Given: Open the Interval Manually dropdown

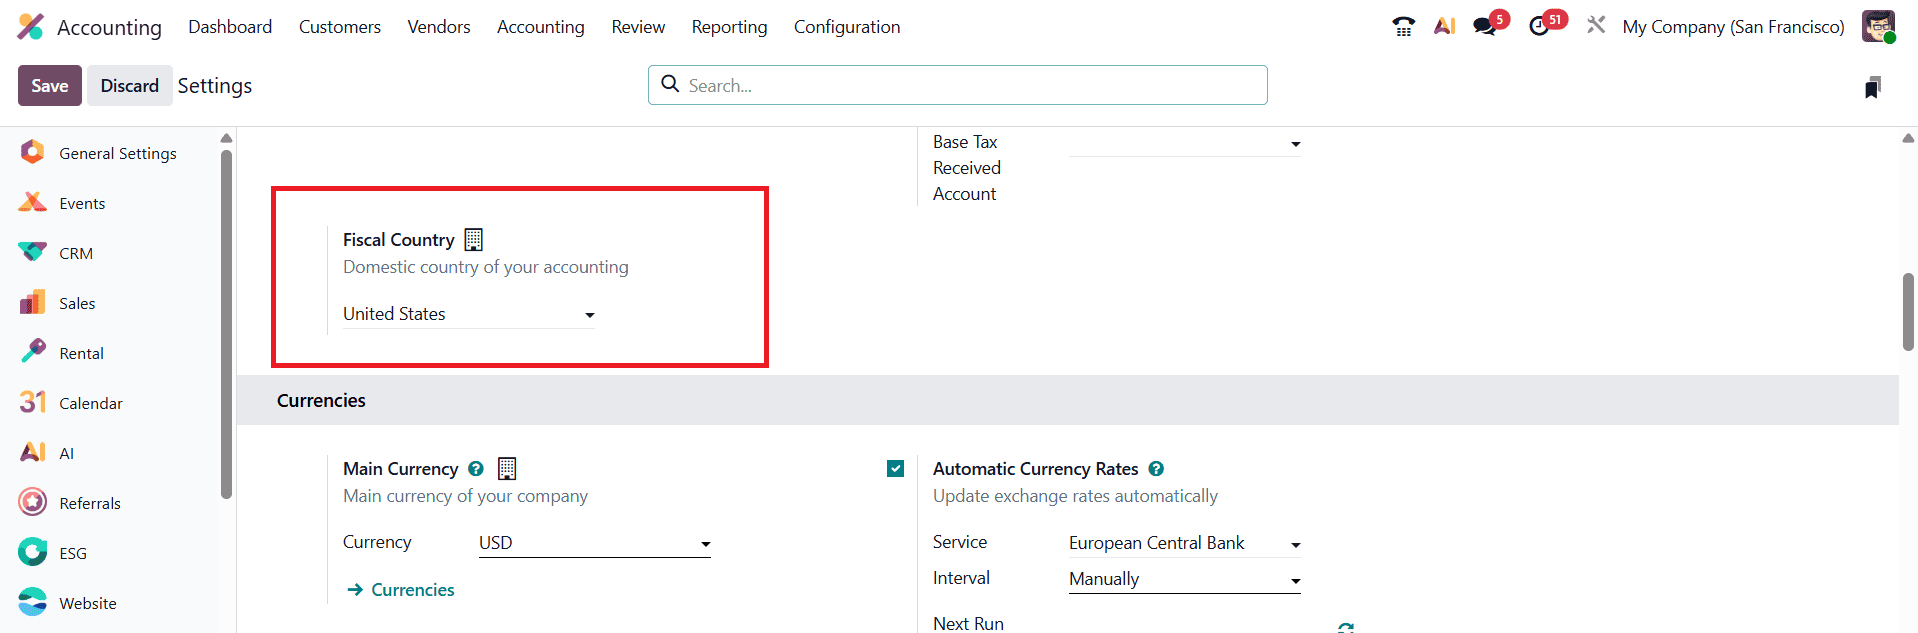Looking at the screenshot, I should [x=1185, y=579].
